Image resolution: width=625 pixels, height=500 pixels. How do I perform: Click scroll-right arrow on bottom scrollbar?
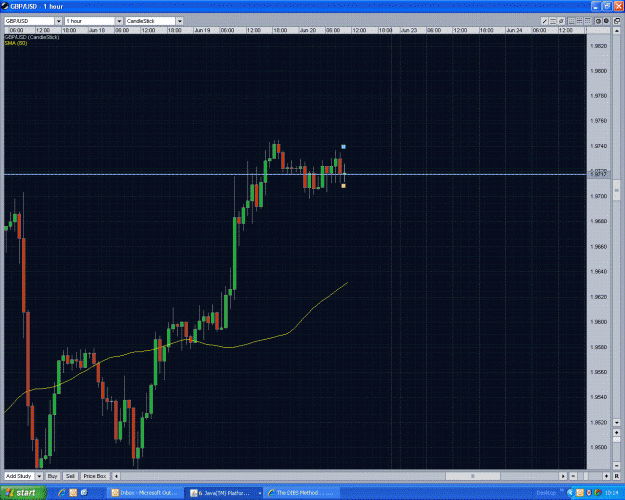(x=563, y=476)
